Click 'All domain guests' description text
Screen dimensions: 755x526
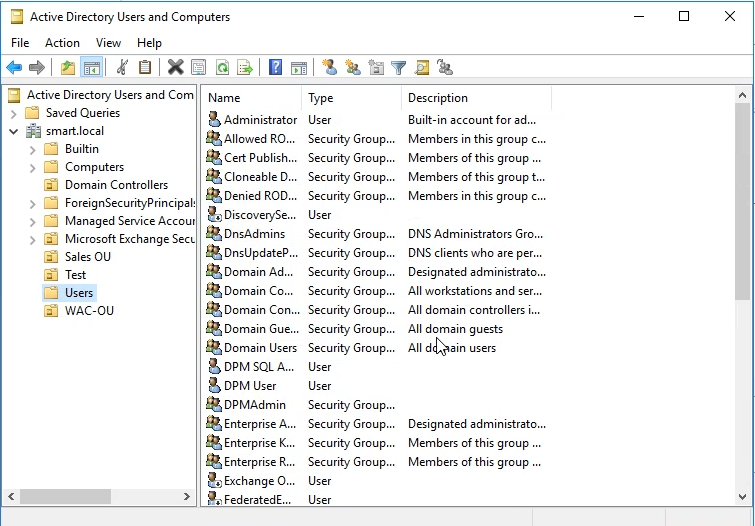456,329
